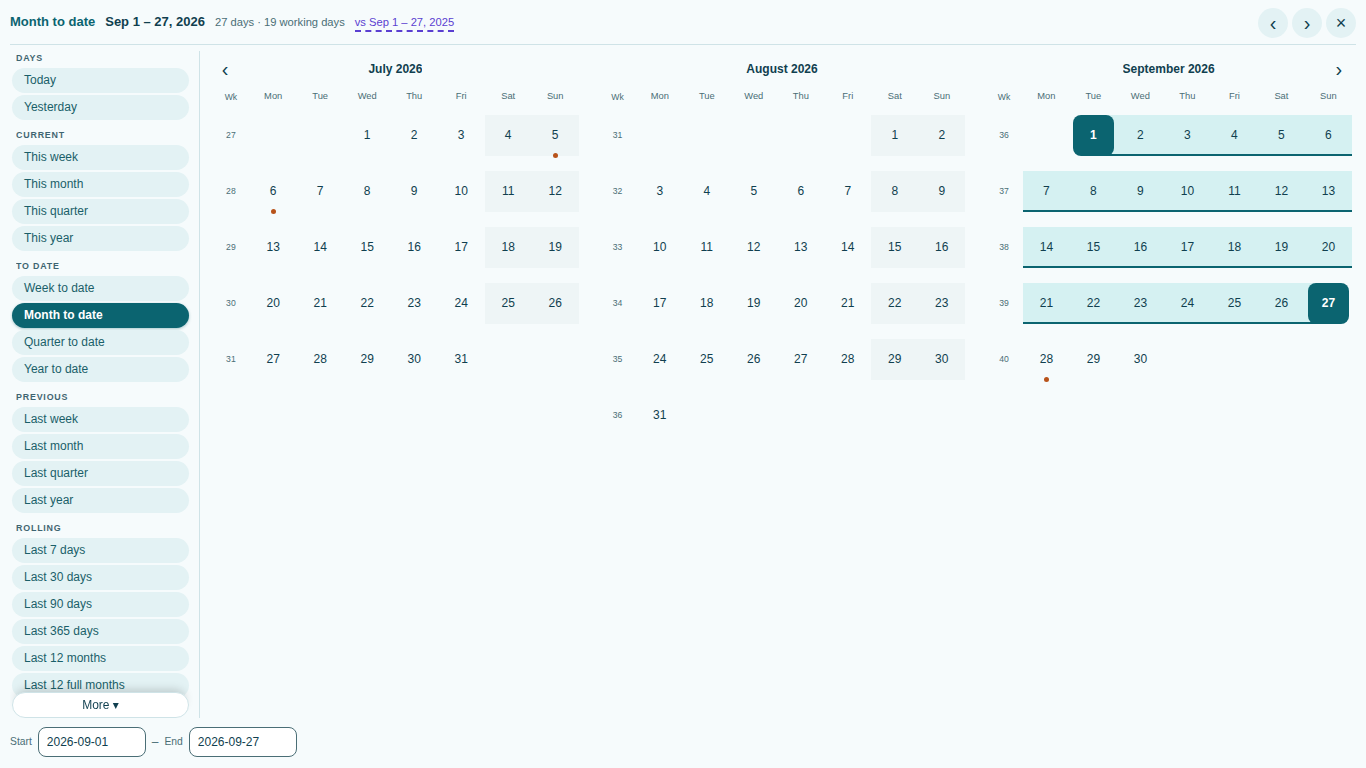Pick the This year preset
The width and height of the screenshot is (1366, 768).
[100, 238]
